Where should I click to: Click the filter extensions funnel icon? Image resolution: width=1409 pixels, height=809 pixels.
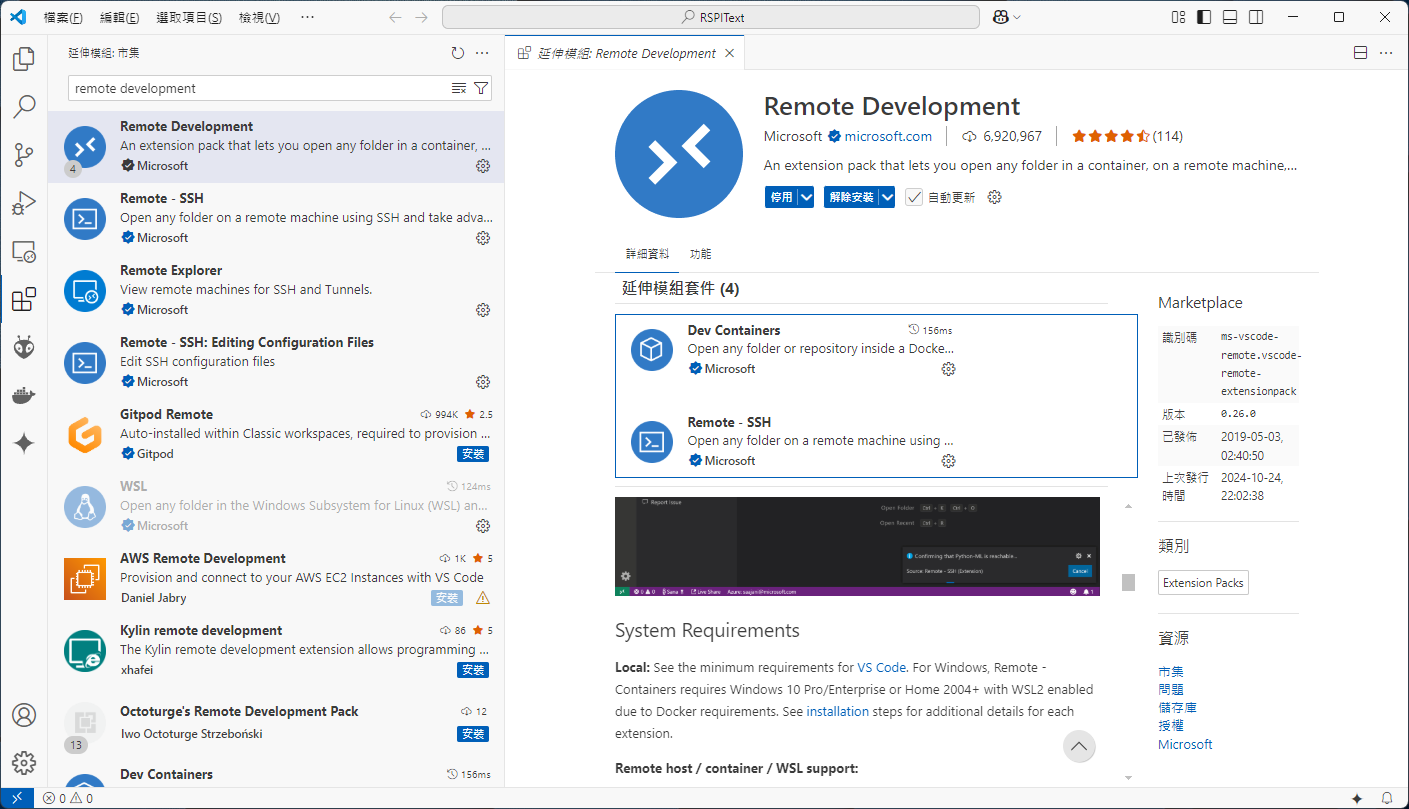coord(481,88)
